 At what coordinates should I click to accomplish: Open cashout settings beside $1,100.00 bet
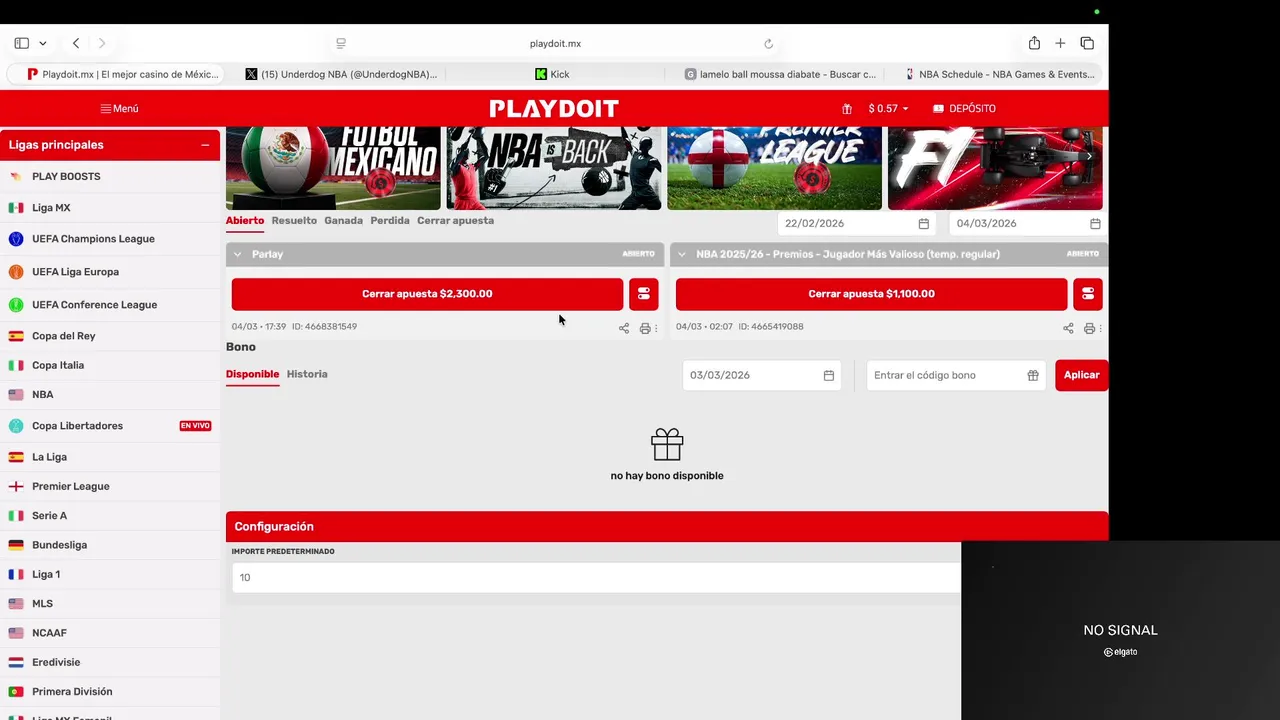tap(1088, 294)
